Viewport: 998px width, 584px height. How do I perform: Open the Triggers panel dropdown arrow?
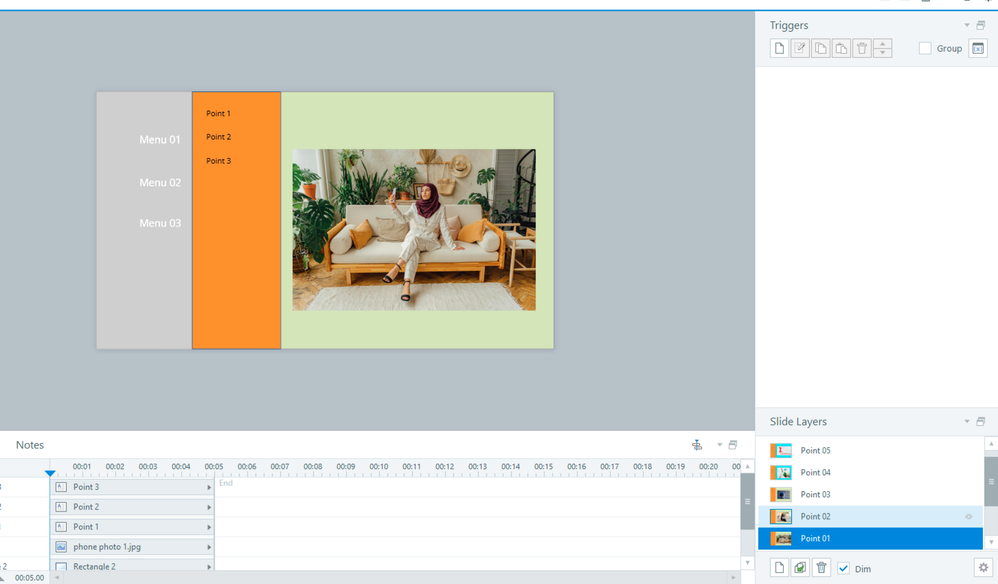(967, 26)
